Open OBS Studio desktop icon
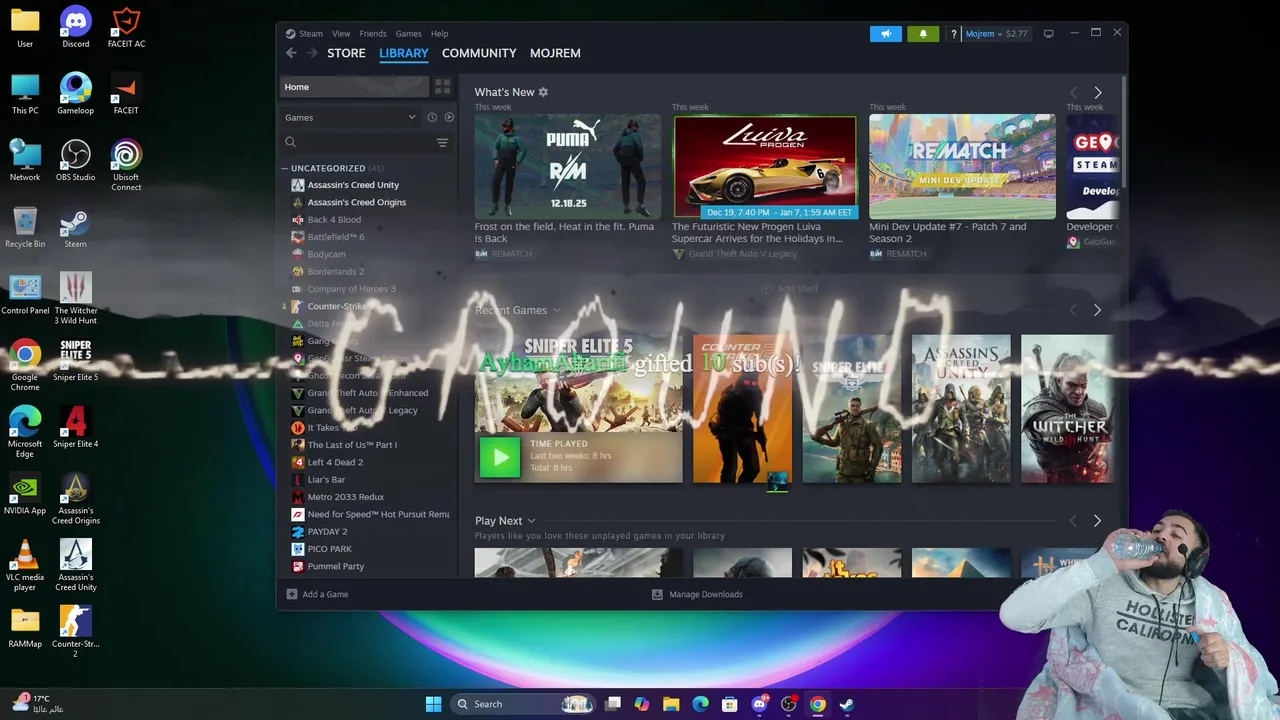 click(75, 160)
